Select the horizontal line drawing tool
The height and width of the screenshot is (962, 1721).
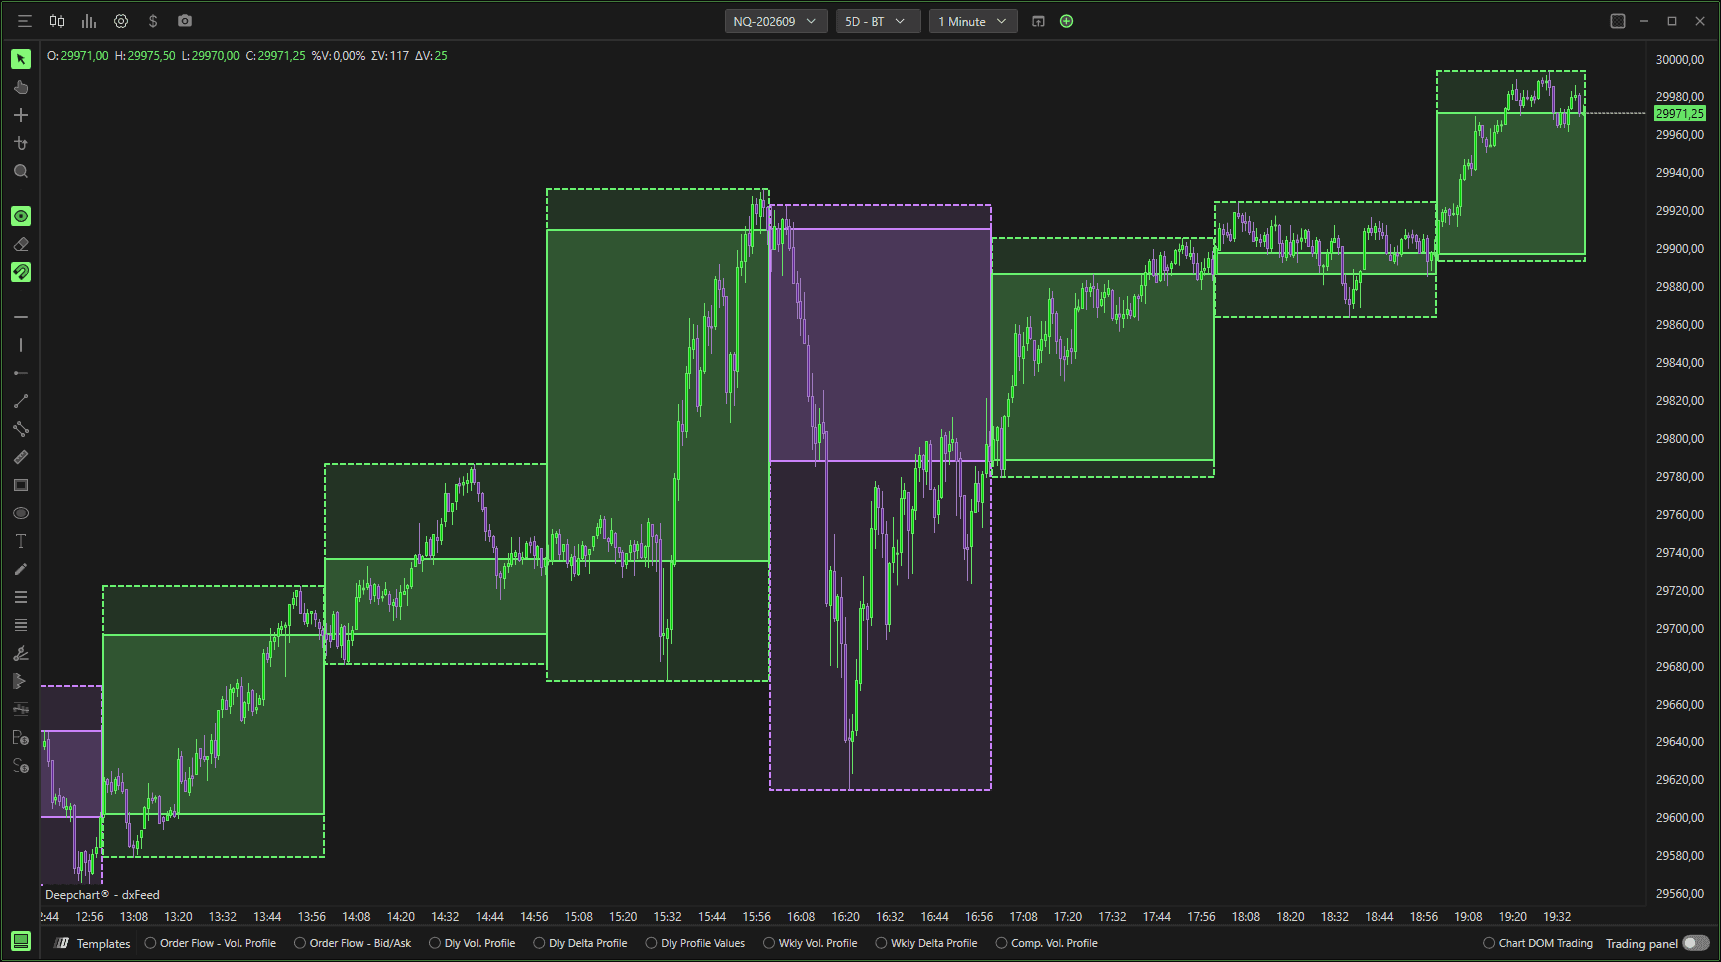pyautogui.click(x=21, y=317)
